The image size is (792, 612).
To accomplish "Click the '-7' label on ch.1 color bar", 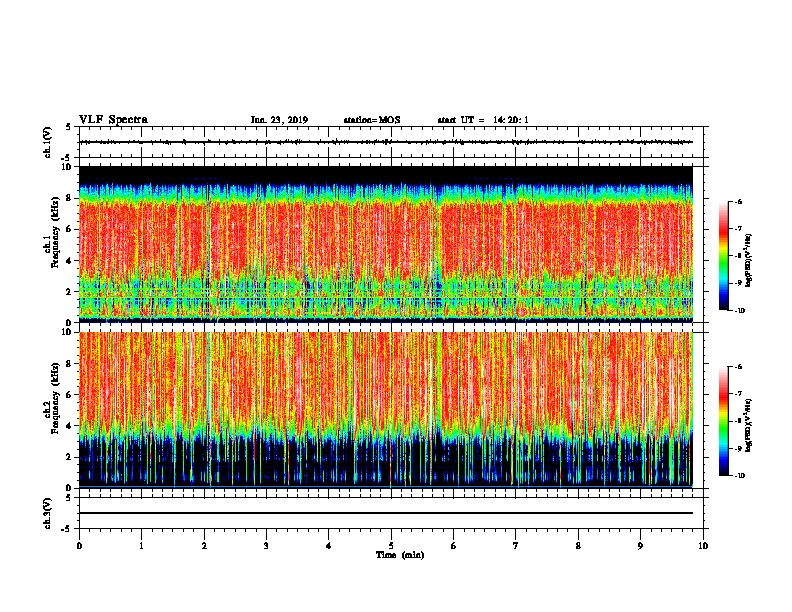I will coord(738,229).
